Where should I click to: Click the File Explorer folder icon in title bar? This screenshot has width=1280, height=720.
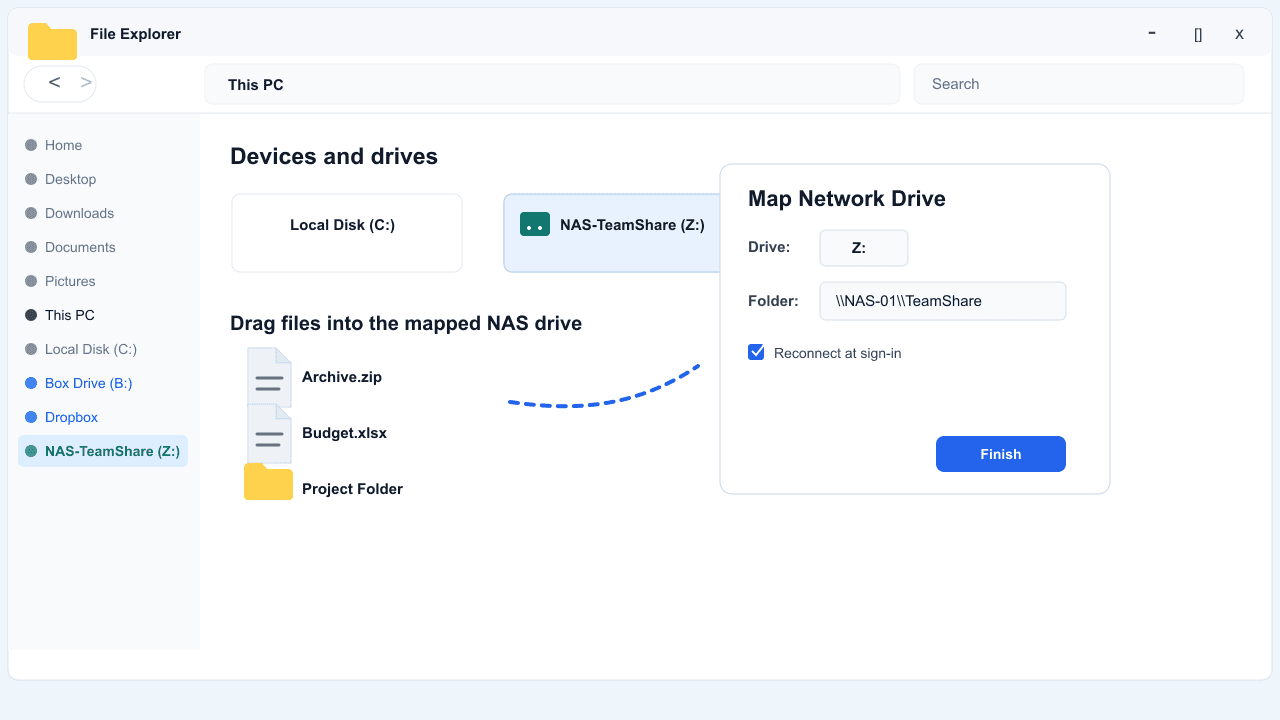coord(52,41)
